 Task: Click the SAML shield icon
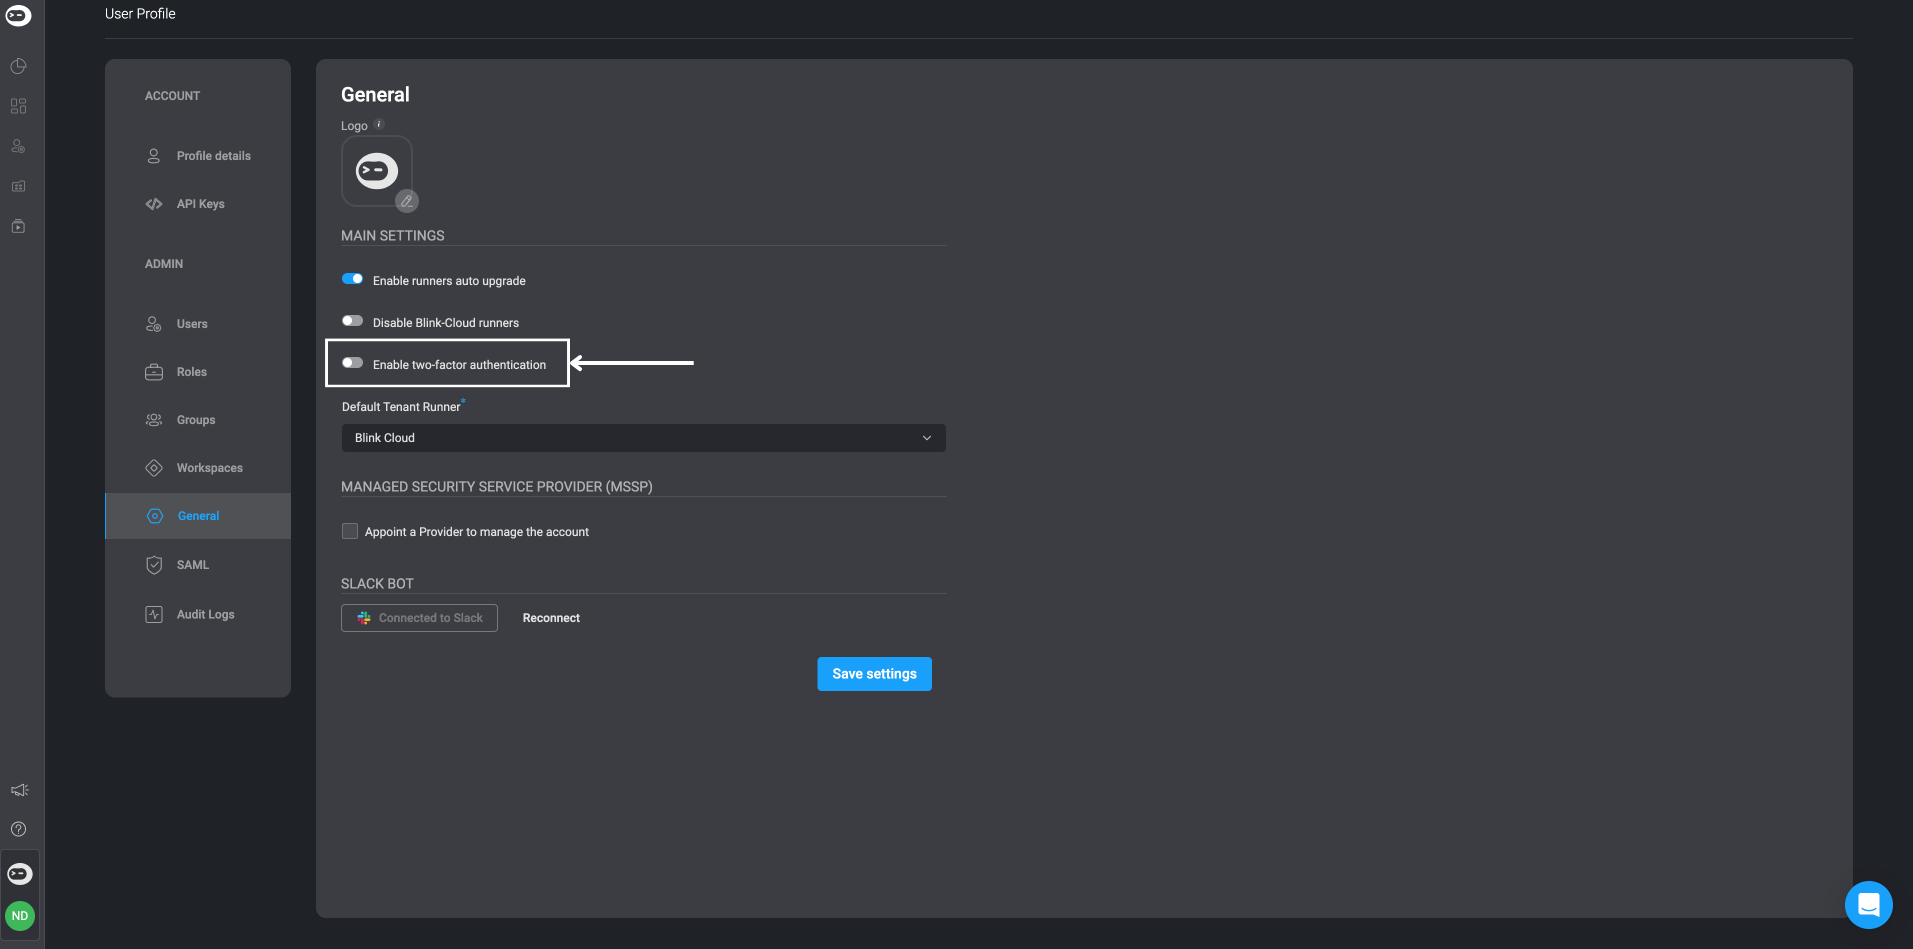coord(154,565)
